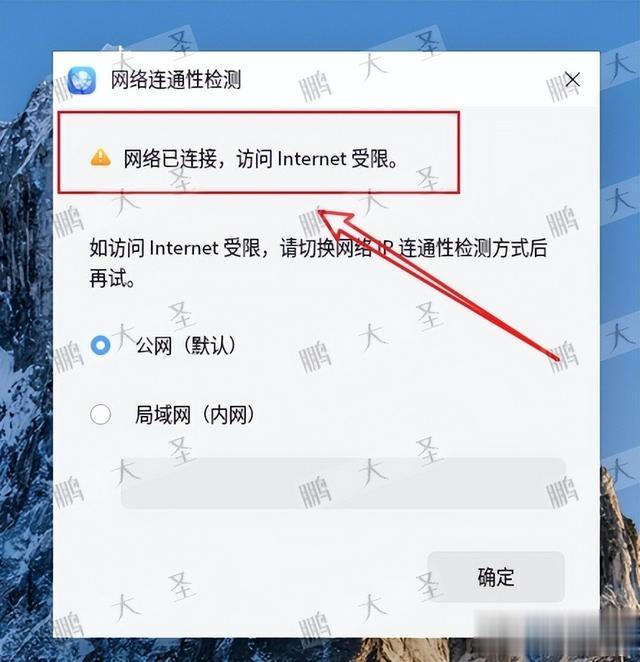Screen dimensions: 640x662
Task: Close the 网络连通性检测 dialog
Action: tap(572, 79)
